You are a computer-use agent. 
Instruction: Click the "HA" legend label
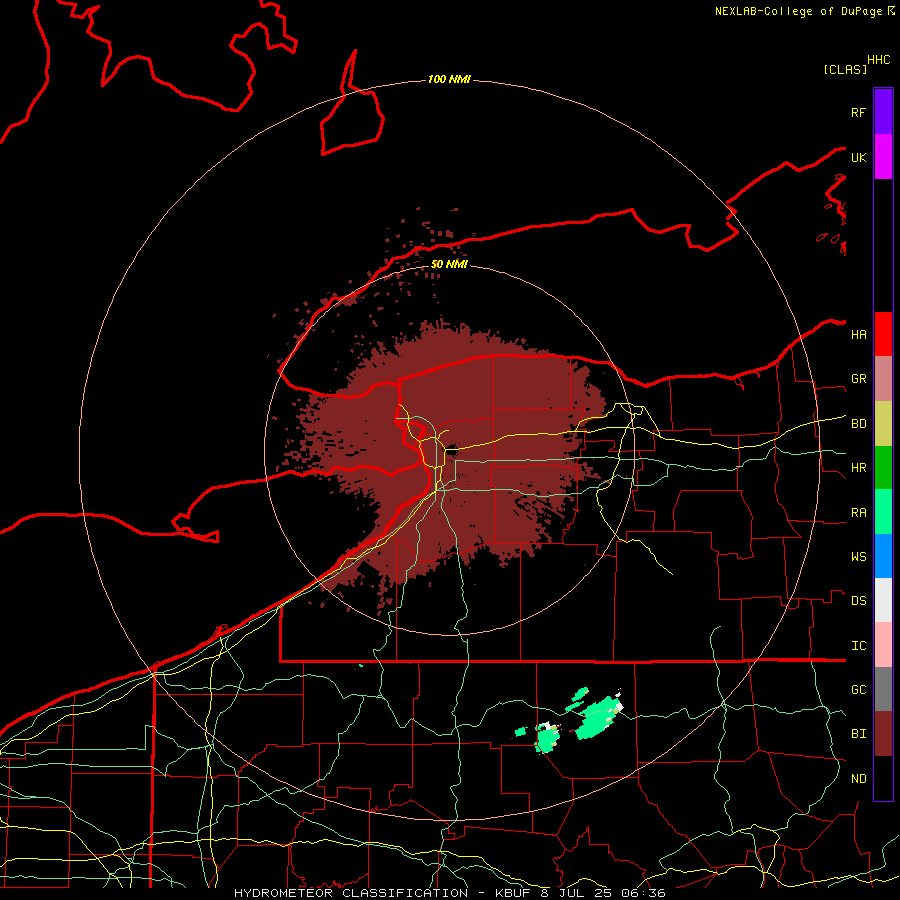(x=858, y=335)
